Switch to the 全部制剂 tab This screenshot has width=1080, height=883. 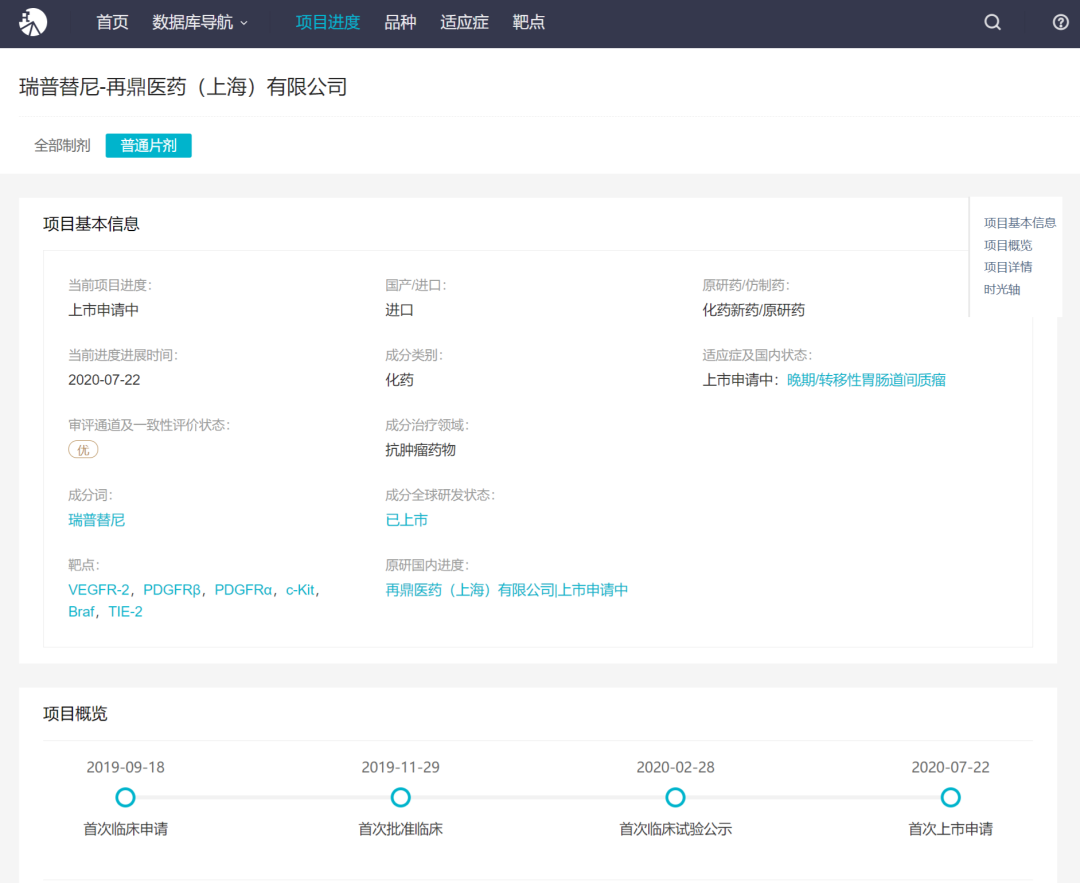coord(63,145)
